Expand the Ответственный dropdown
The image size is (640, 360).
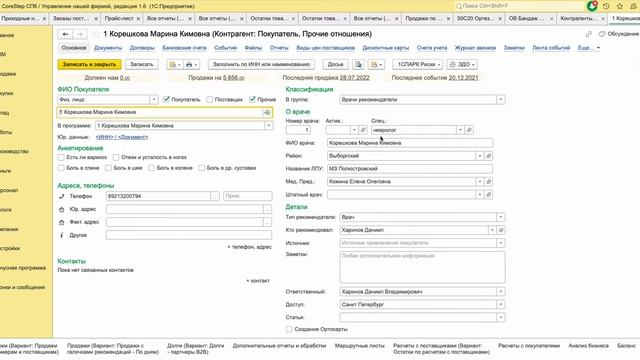[x=501, y=292]
